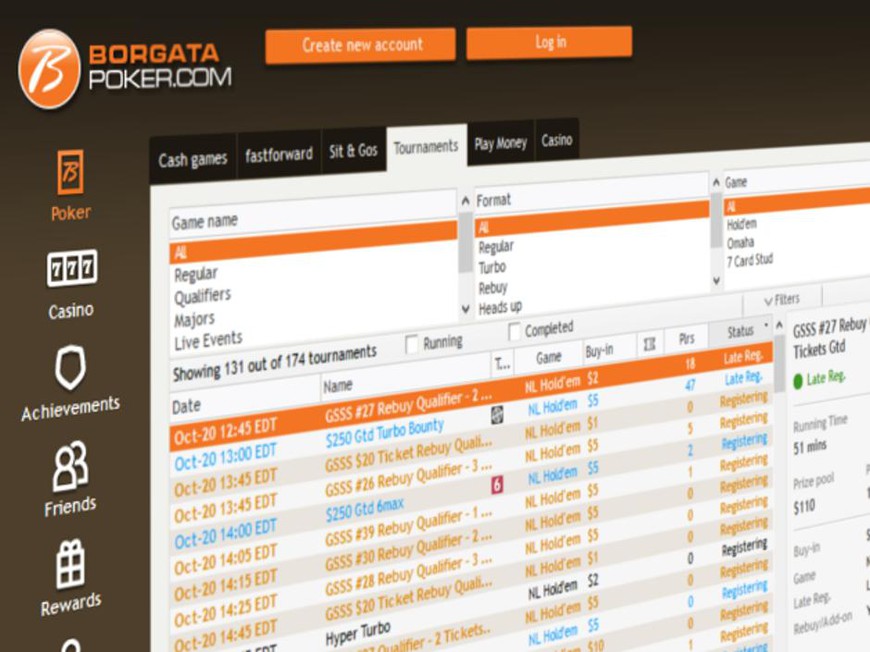Select Heads up in the Format list
Image resolution: width=870 pixels, height=652 pixels.
500,307
